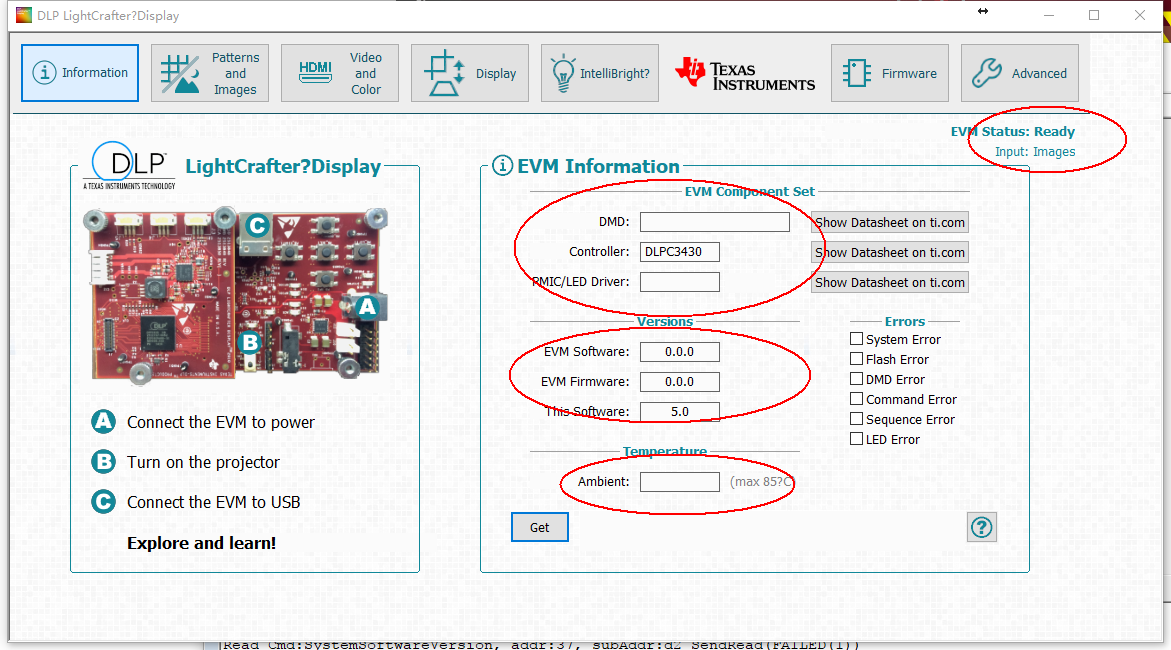The image size is (1171, 650).
Task: Click the "Input: Images" status text
Action: 1035,152
